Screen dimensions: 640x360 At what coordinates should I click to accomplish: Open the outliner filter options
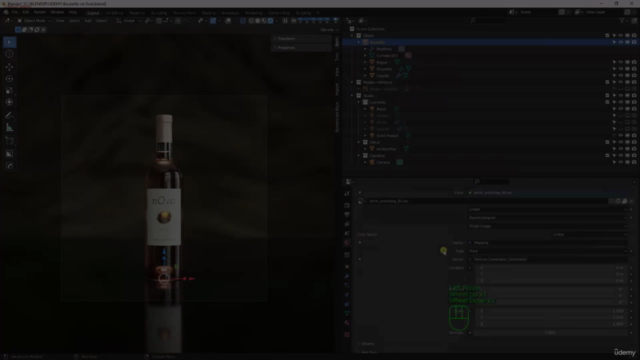pyautogui.click(x=623, y=21)
